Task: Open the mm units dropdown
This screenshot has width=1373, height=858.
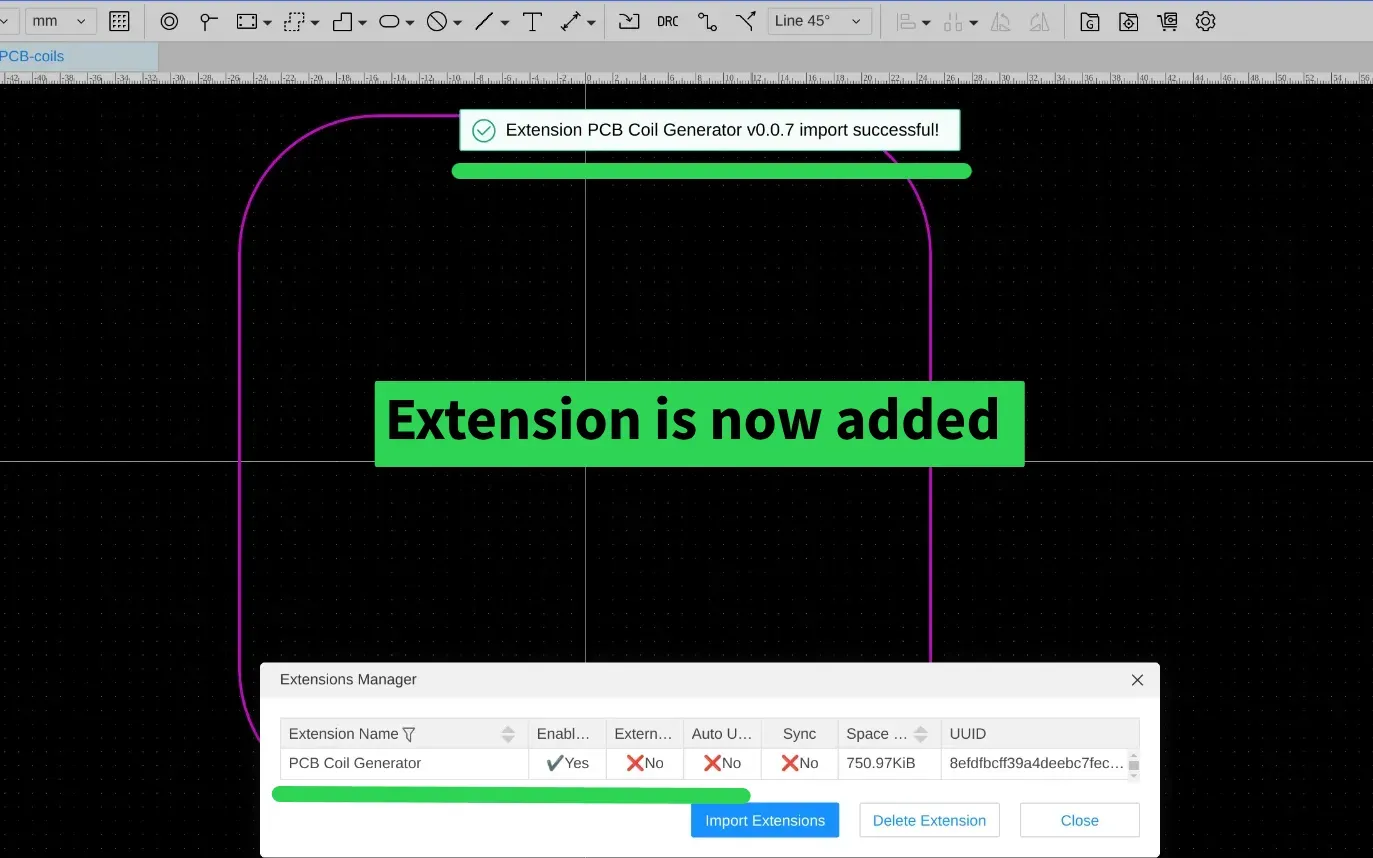Action: [x=60, y=21]
